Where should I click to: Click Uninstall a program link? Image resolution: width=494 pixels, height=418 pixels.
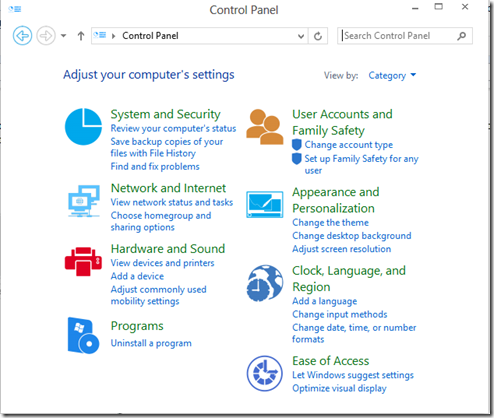coord(151,343)
